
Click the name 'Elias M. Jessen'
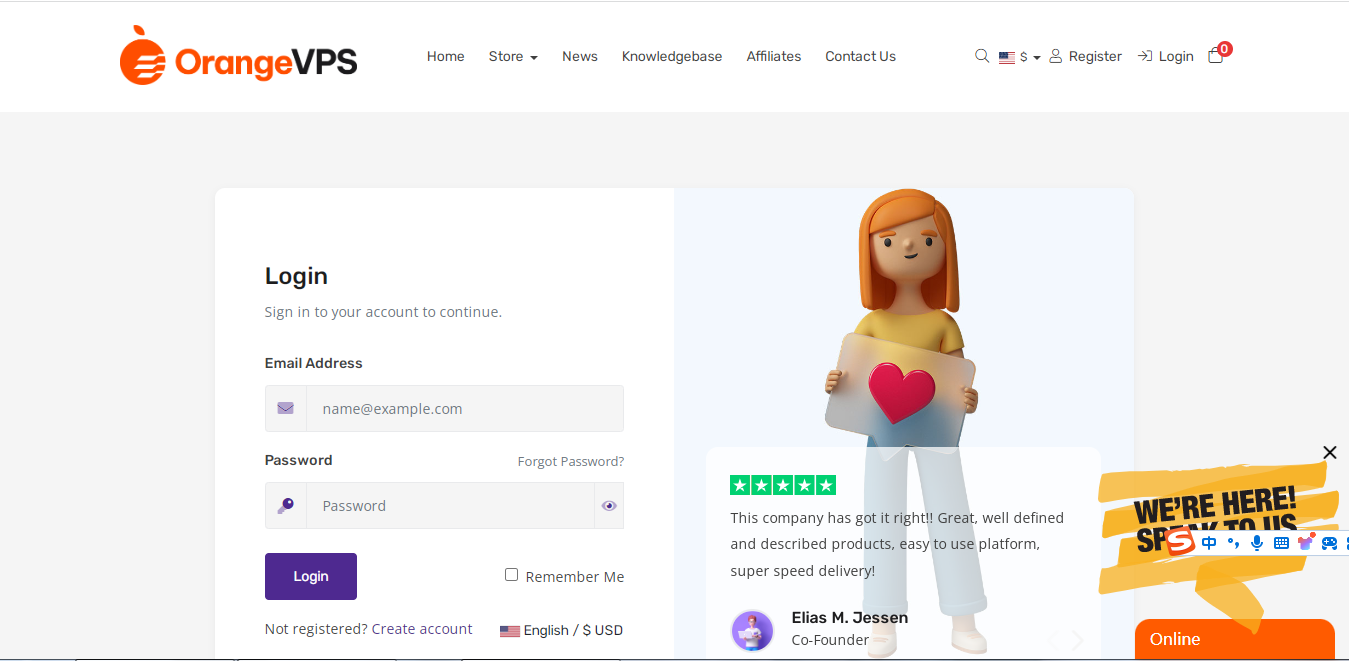pos(850,617)
